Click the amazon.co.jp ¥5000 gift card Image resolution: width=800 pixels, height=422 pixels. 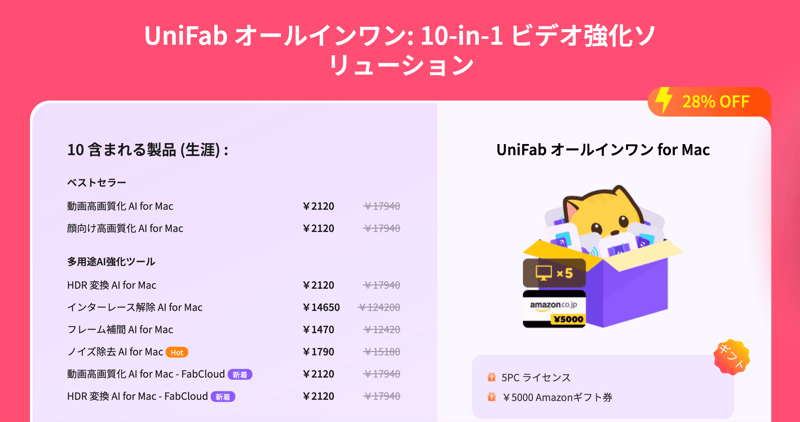[554, 308]
